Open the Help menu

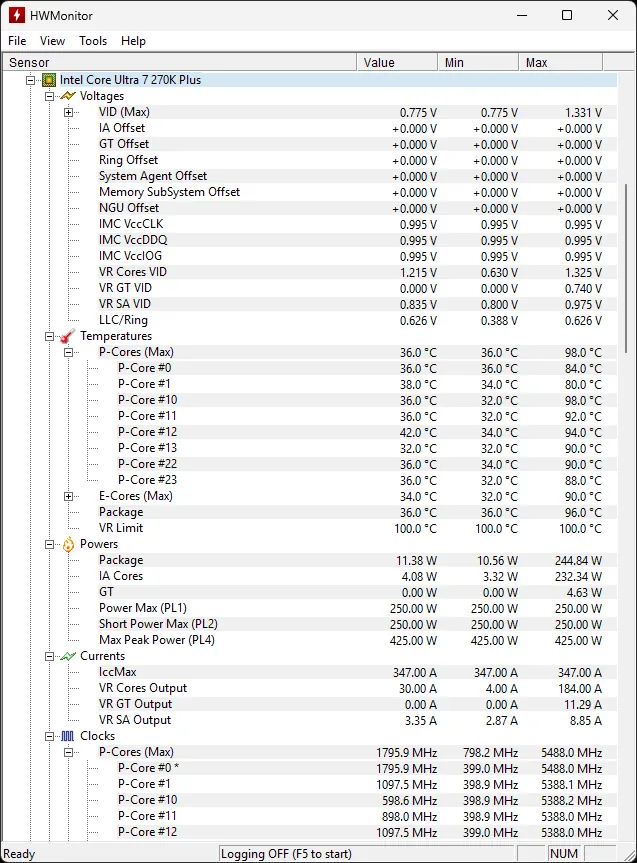click(x=133, y=41)
